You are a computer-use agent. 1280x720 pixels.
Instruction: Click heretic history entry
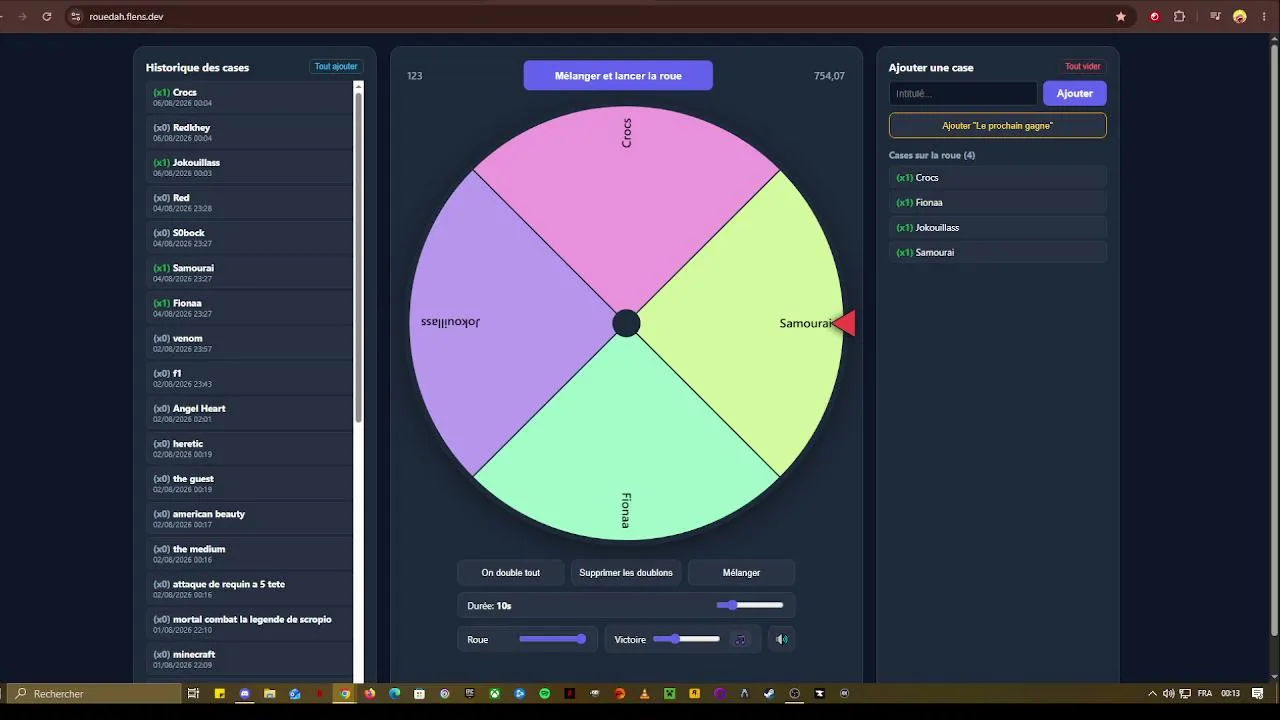point(249,448)
